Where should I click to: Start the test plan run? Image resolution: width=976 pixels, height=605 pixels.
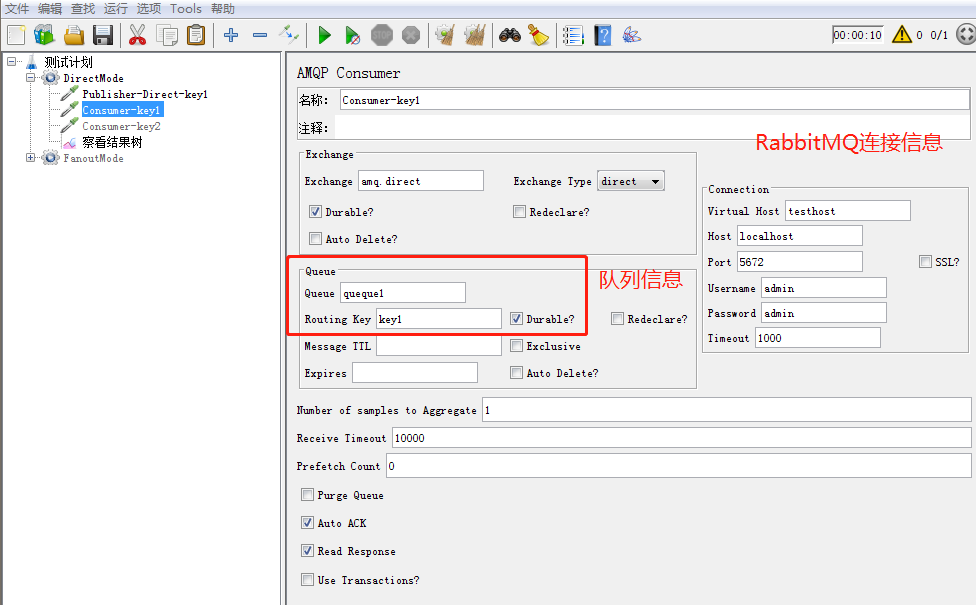pyautogui.click(x=323, y=34)
